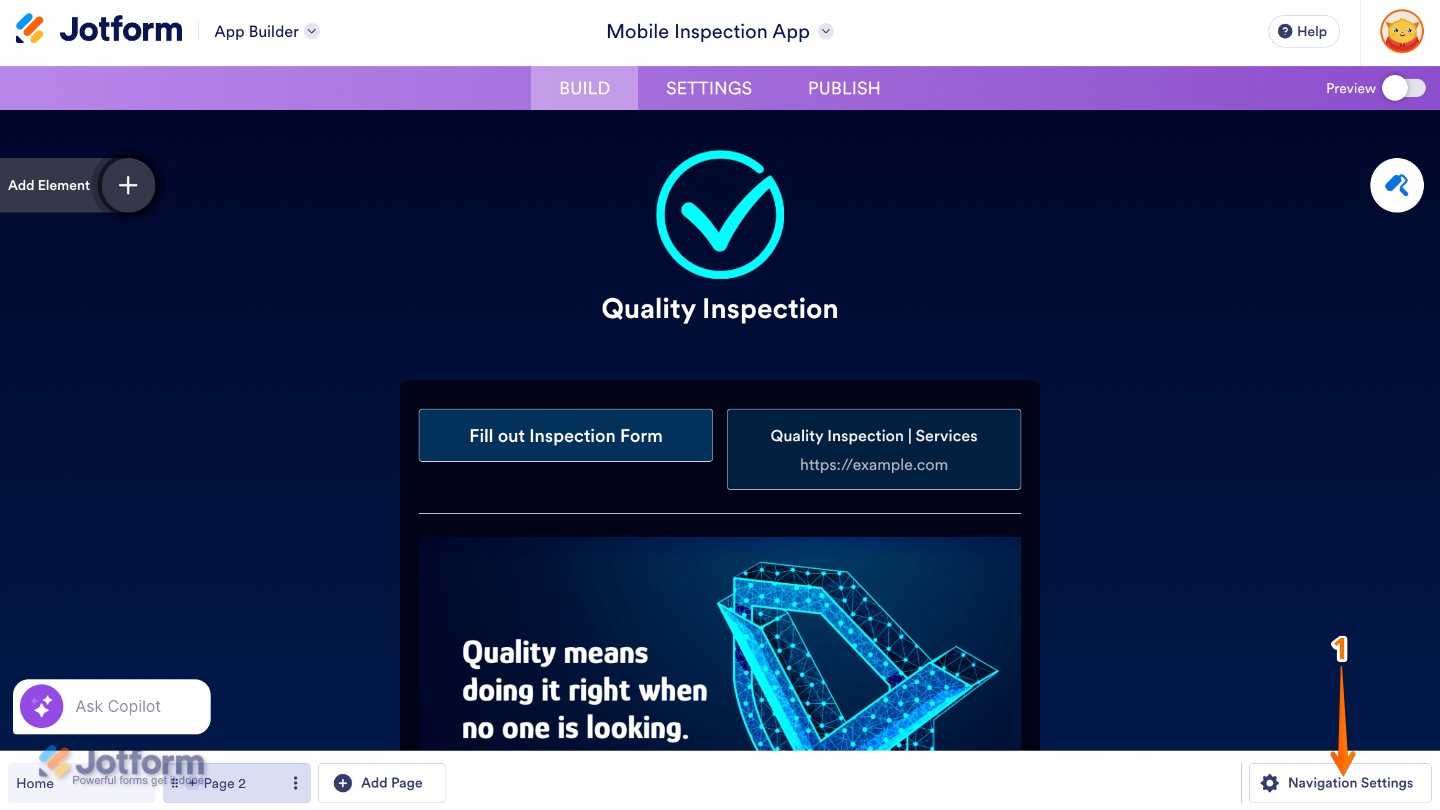This screenshot has height=810, width=1440.
Task: Switch to the PUBLISH tab
Action: [x=843, y=88]
